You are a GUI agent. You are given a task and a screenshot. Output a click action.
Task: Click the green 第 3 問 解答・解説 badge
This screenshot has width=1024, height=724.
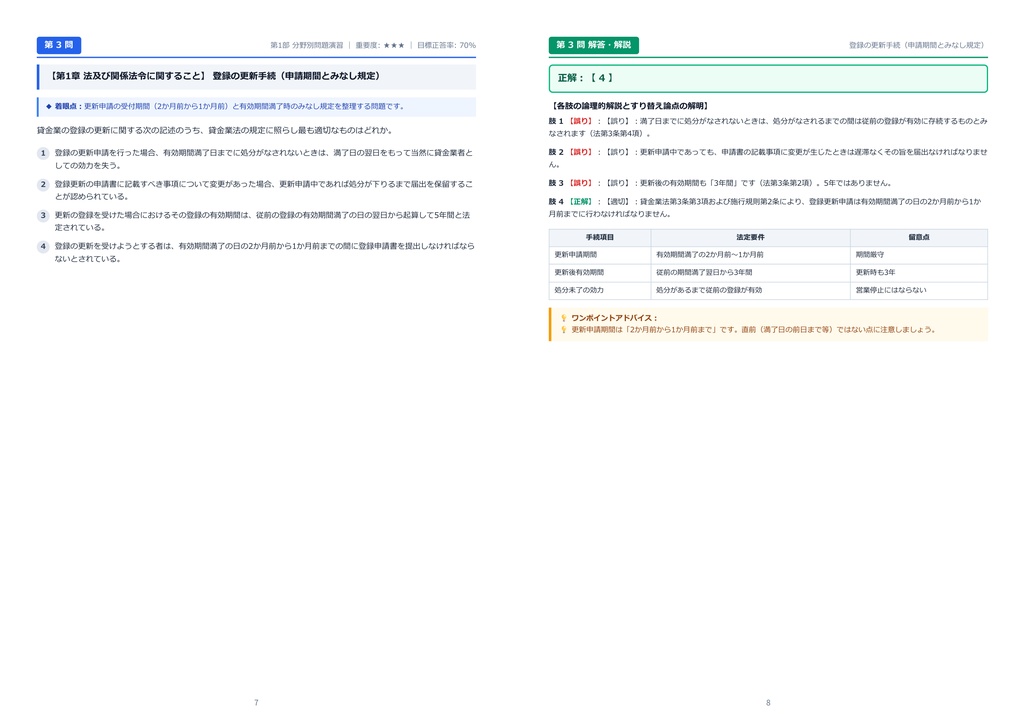pyautogui.click(x=593, y=45)
